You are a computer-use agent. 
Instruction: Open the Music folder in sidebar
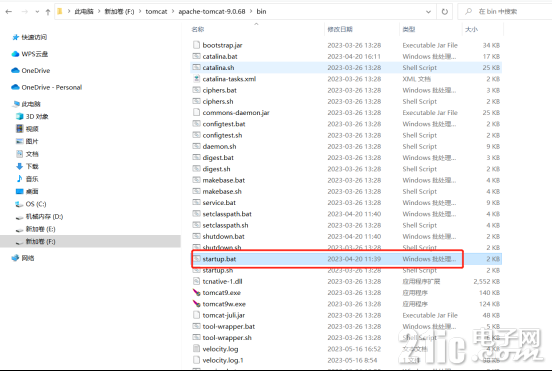pyautogui.click(x=27, y=179)
